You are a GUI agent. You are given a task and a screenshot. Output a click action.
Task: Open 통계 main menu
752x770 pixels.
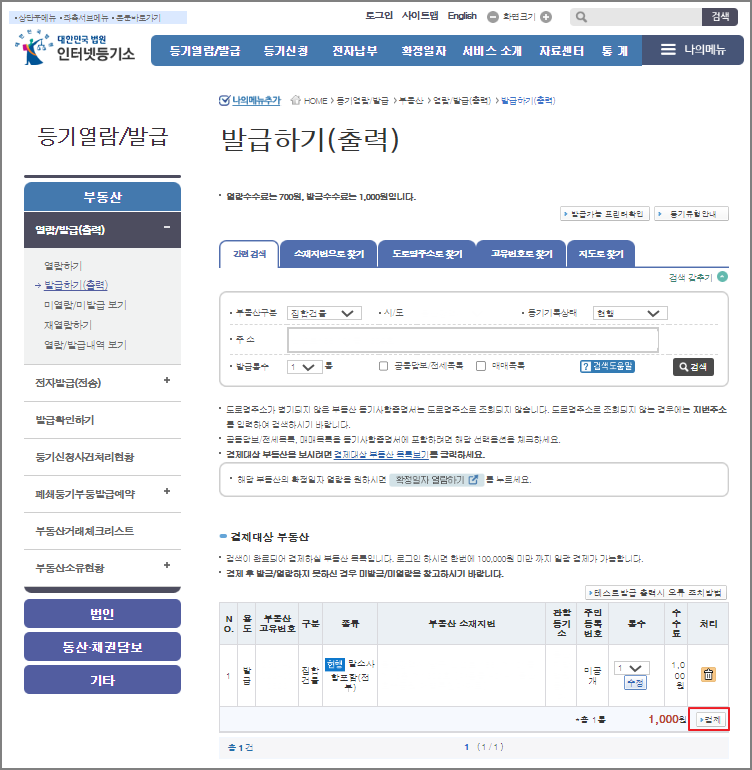[615, 51]
